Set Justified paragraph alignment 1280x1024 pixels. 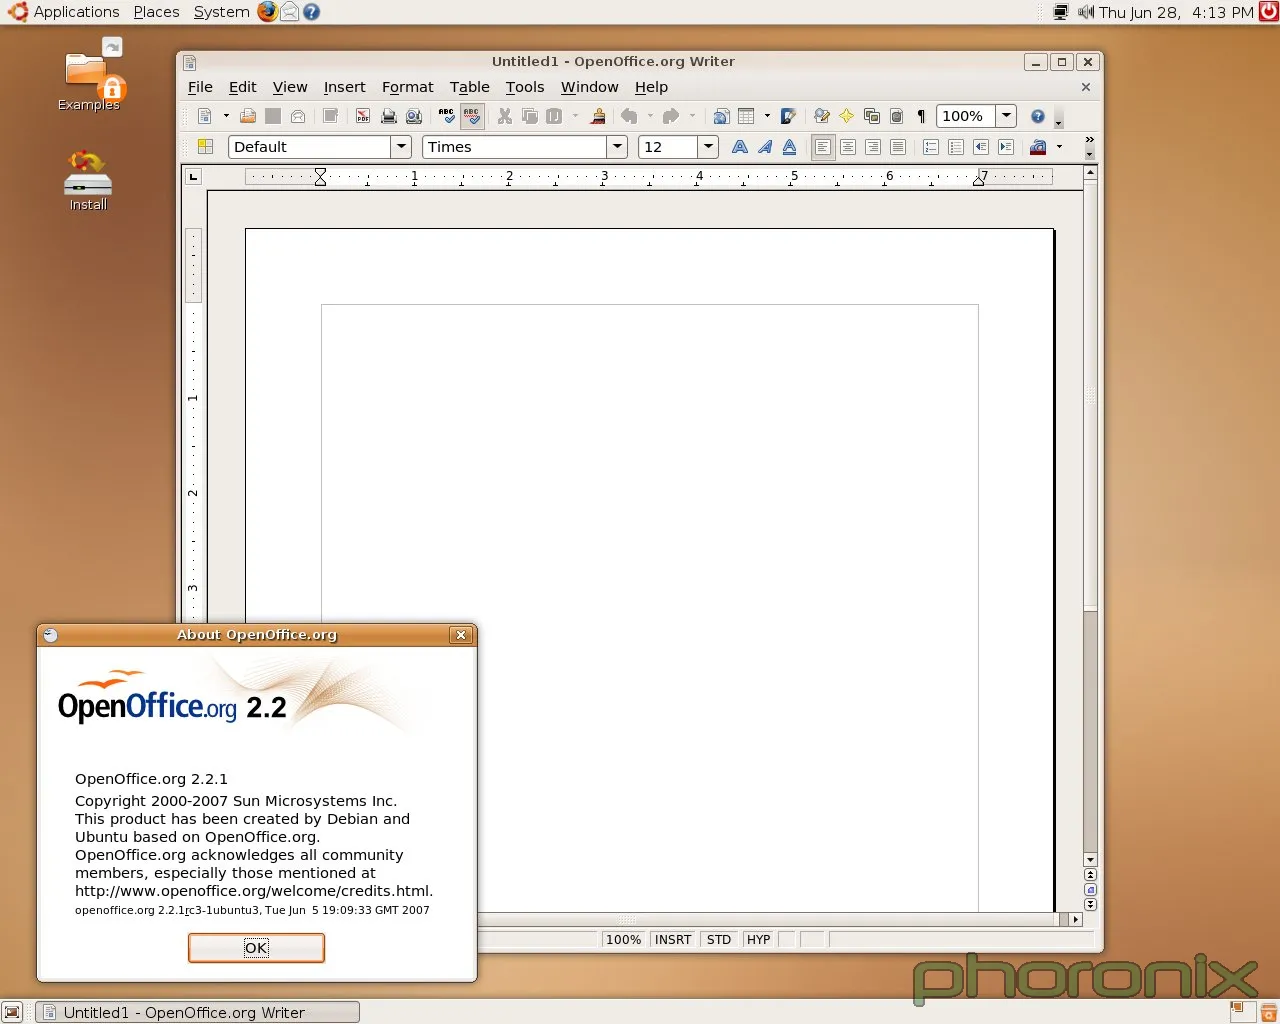(x=898, y=147)
